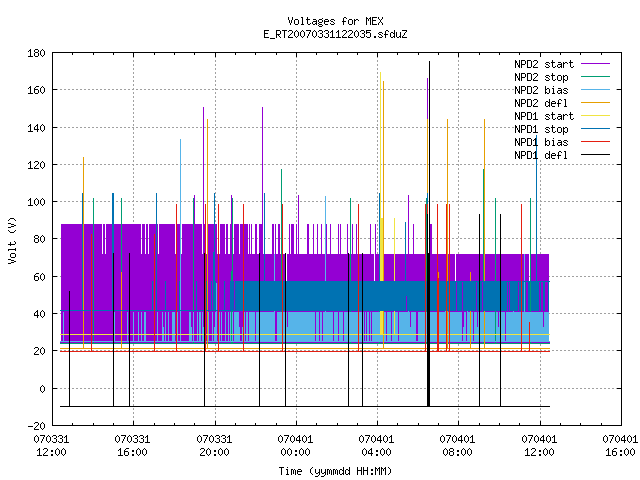The image size is (640, 480).
Task: Click the 60 y-axis tick value
Action: [40, 277]
